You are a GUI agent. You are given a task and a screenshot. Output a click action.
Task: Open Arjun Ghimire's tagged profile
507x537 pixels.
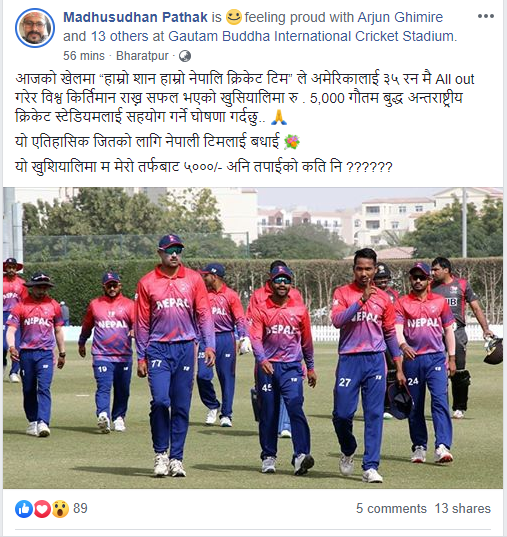tap(400, 17)
